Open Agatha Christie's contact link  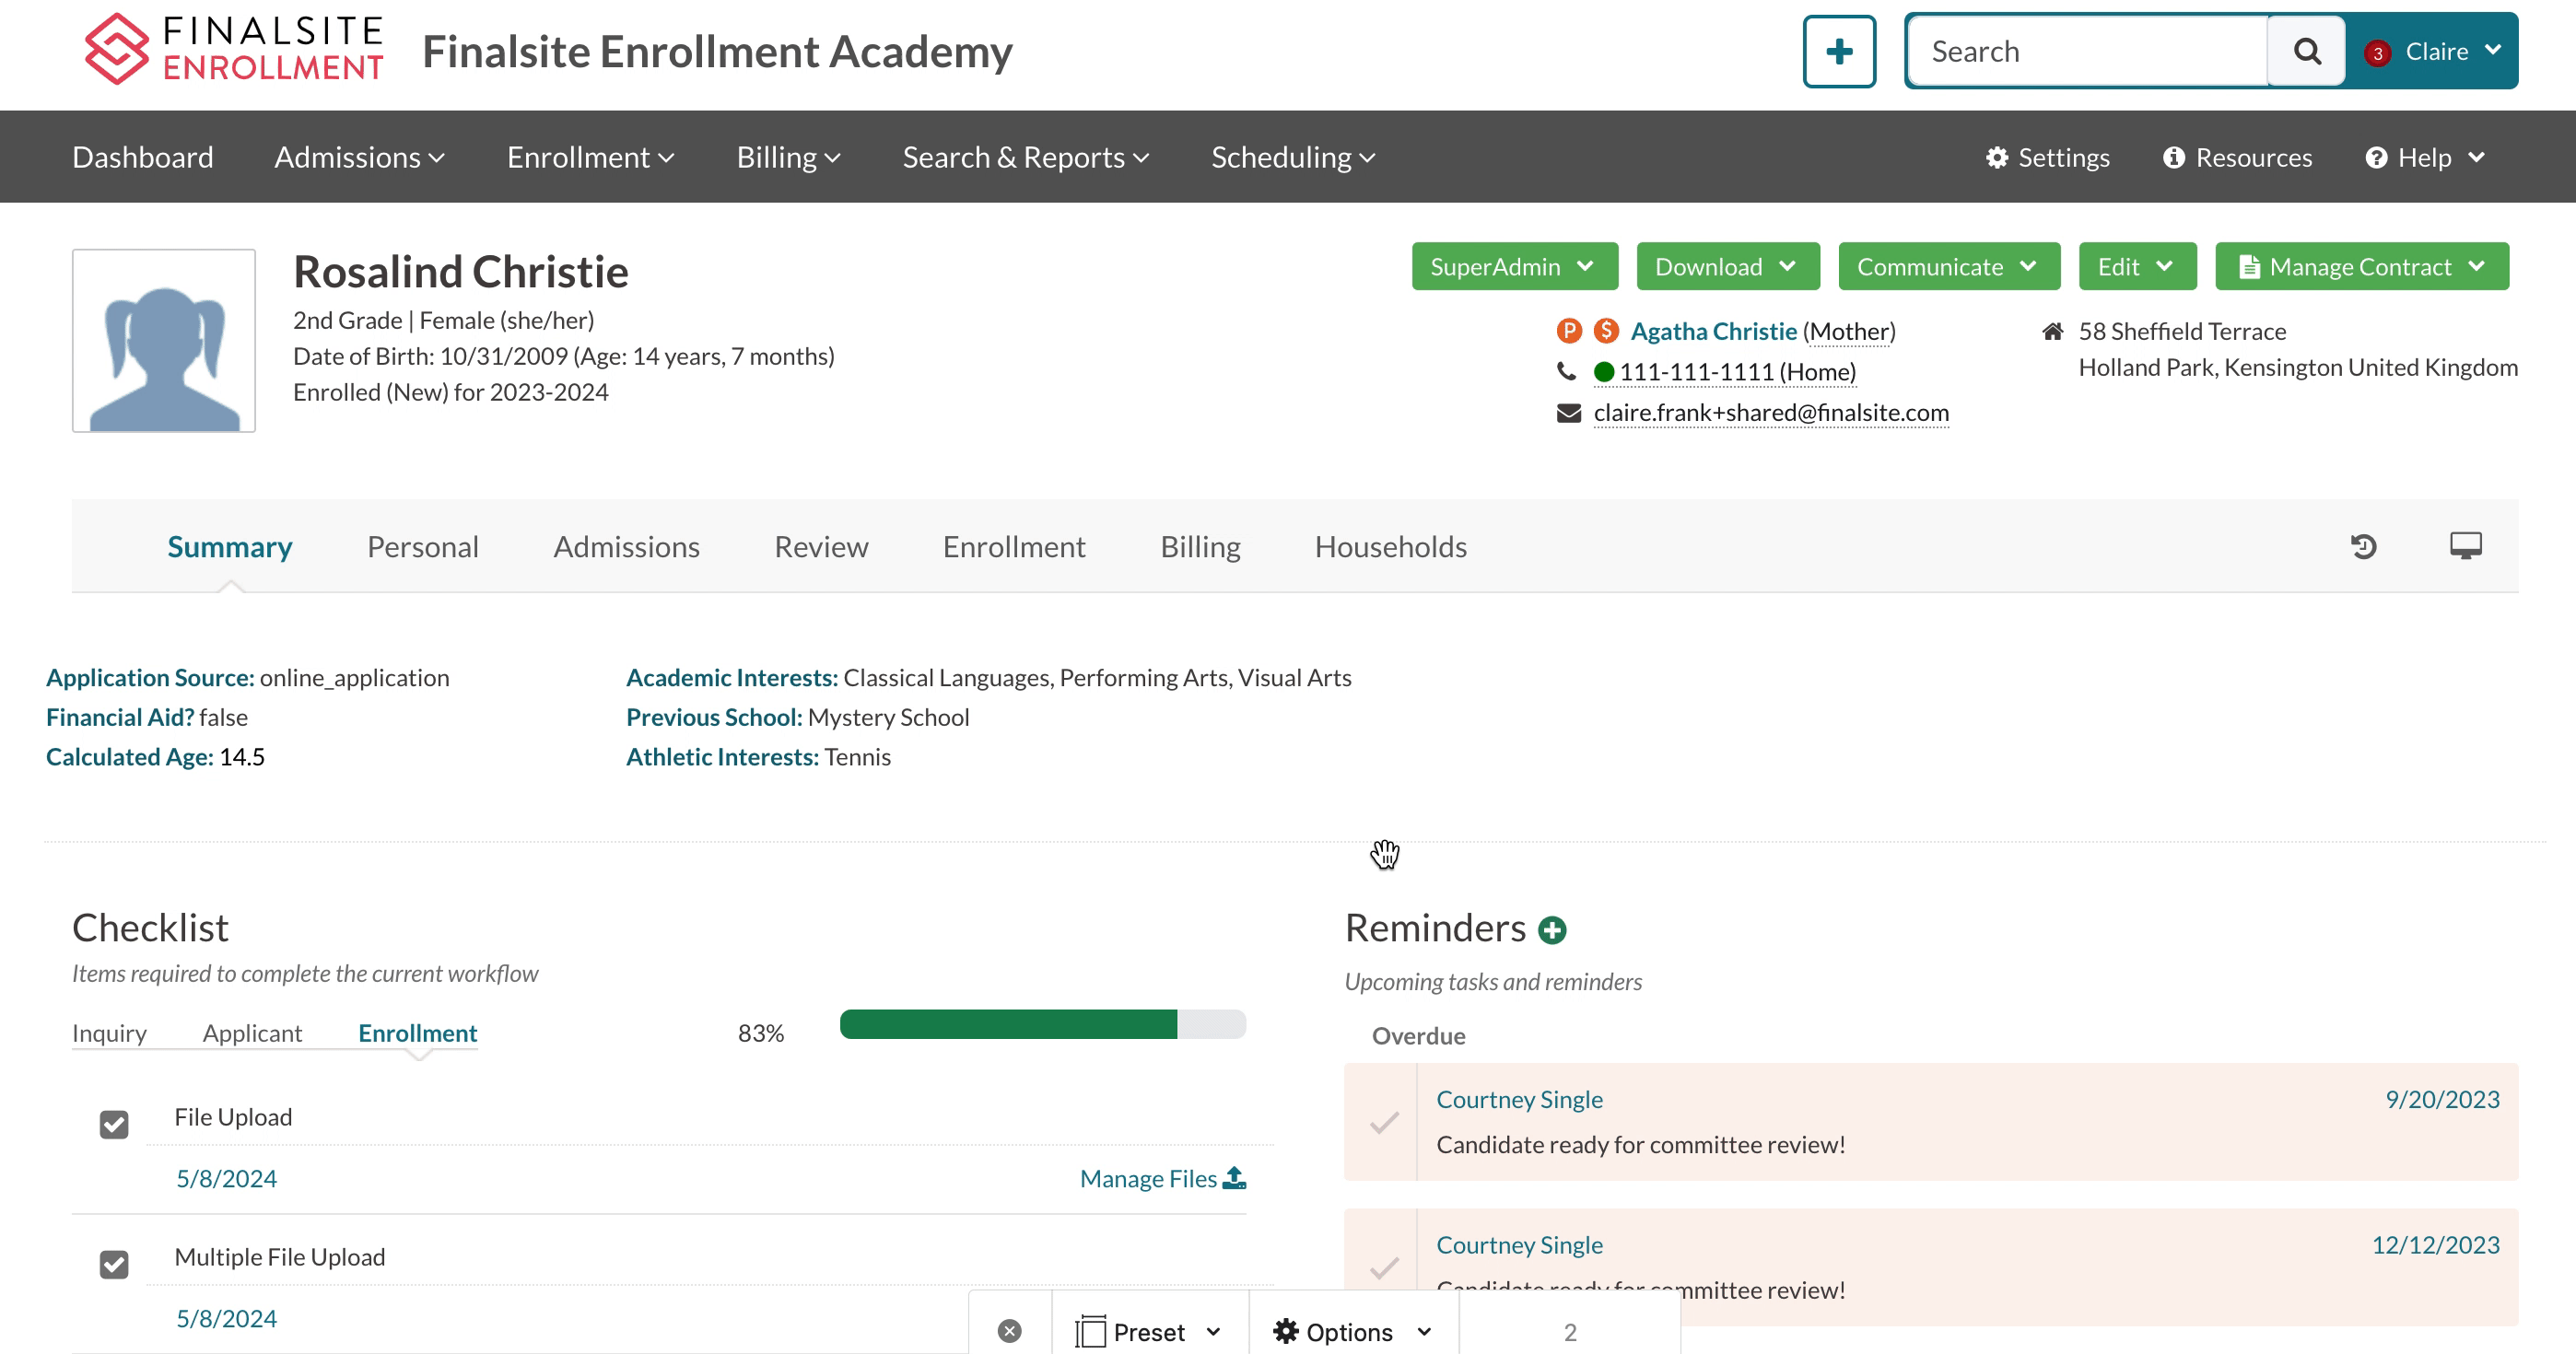(1713, 331)
